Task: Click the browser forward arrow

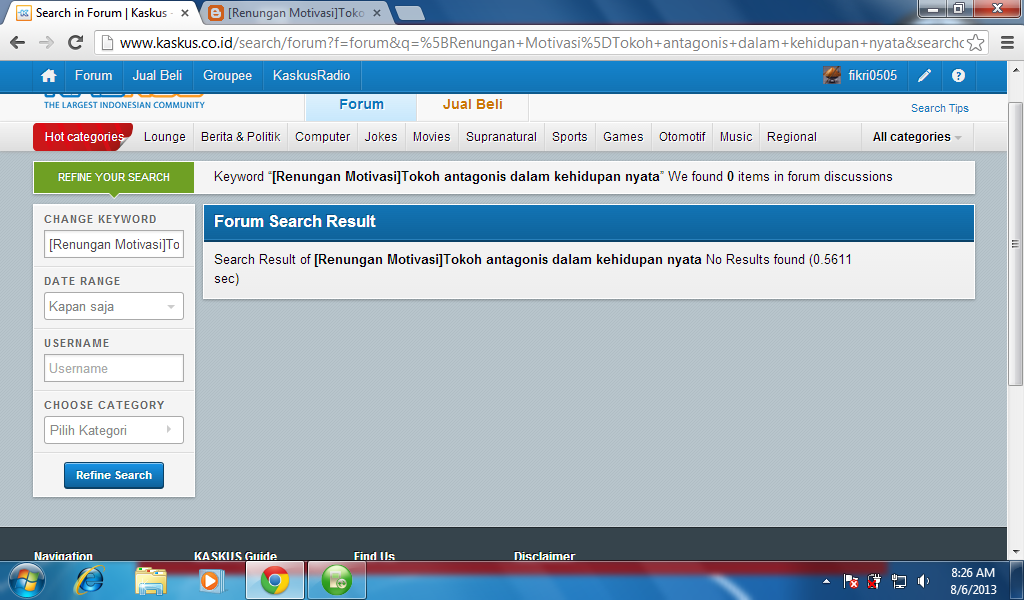Action: pos(46,43)
